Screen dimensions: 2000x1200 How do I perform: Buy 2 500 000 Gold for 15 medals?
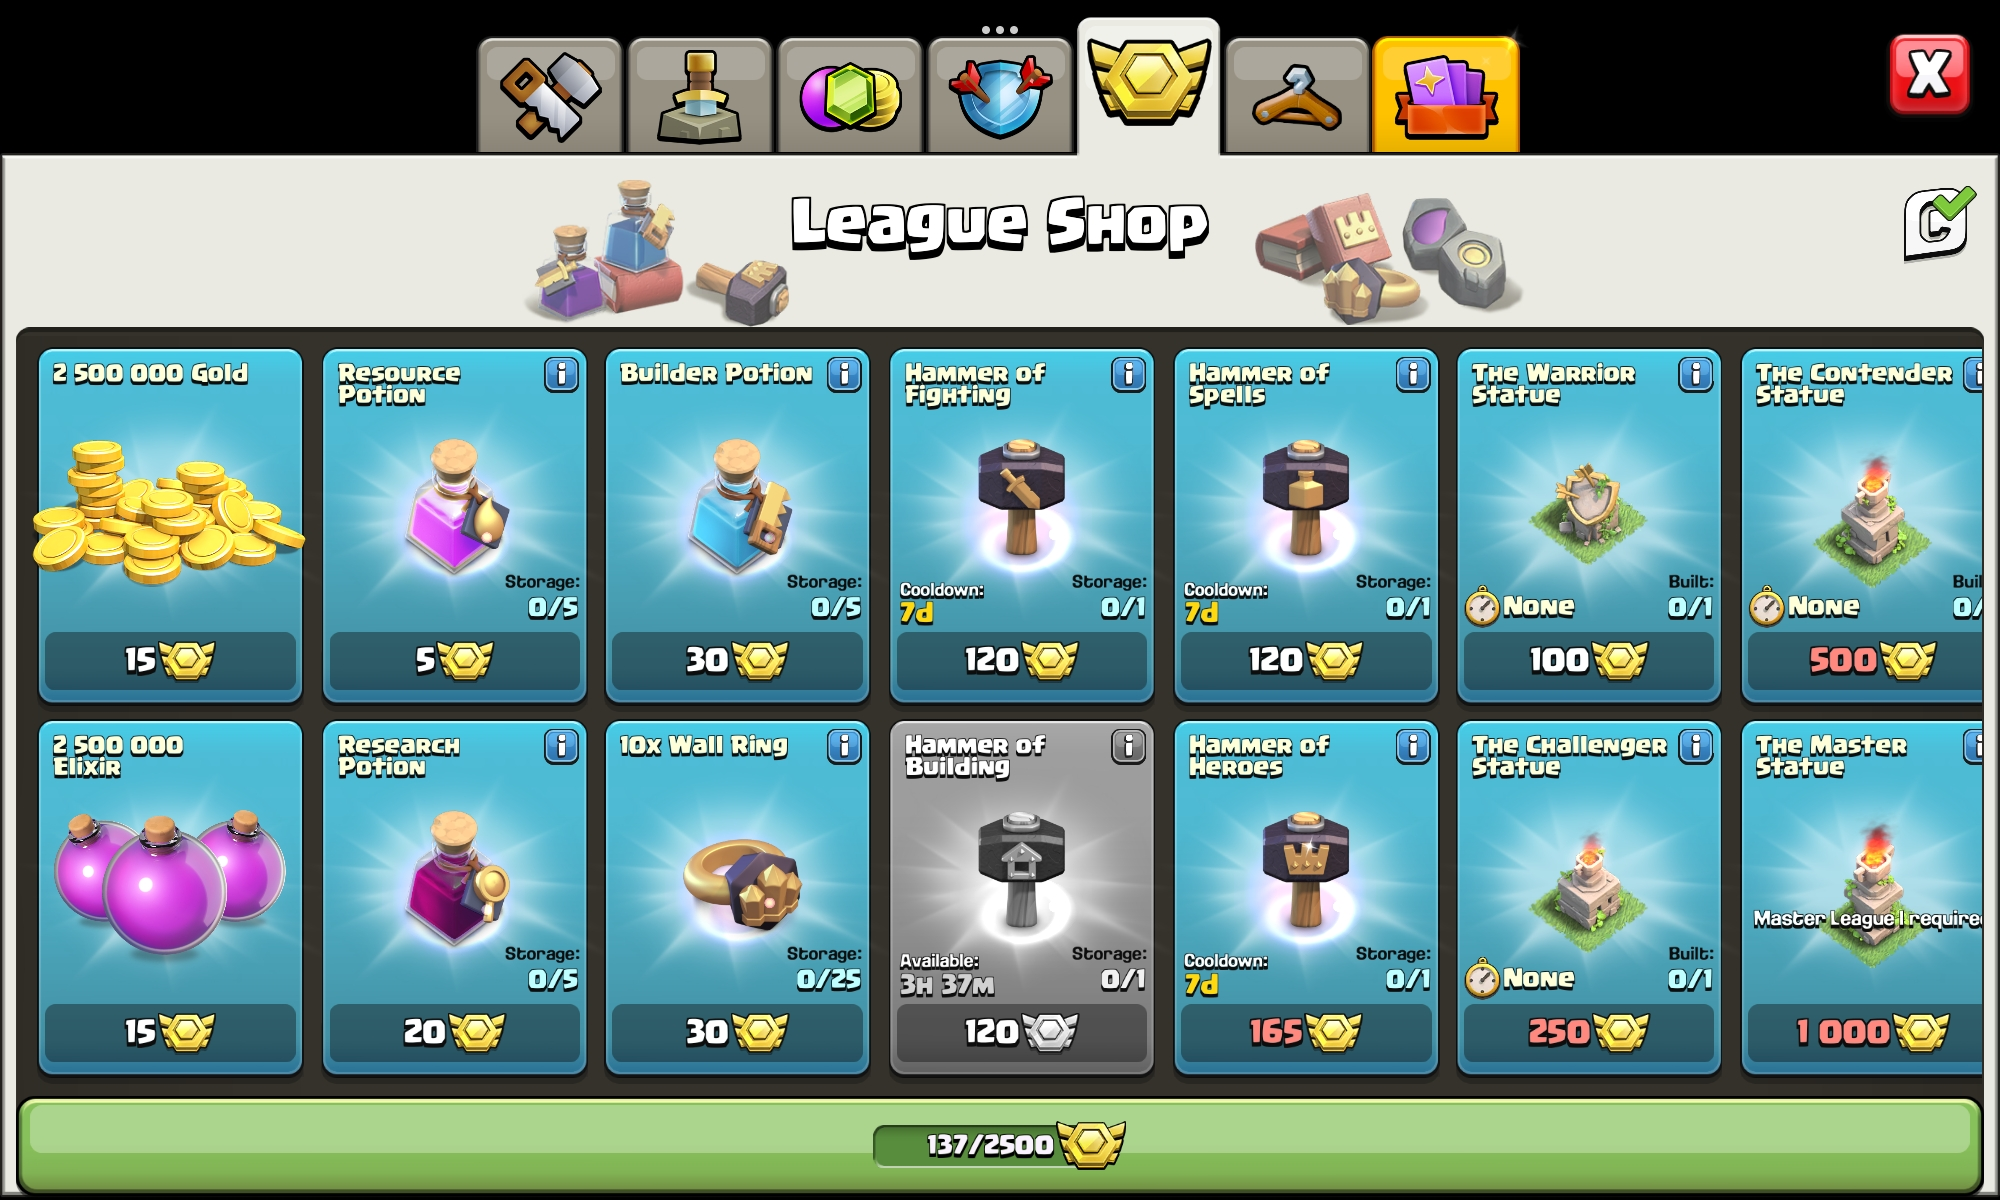(x=170, y=660)
